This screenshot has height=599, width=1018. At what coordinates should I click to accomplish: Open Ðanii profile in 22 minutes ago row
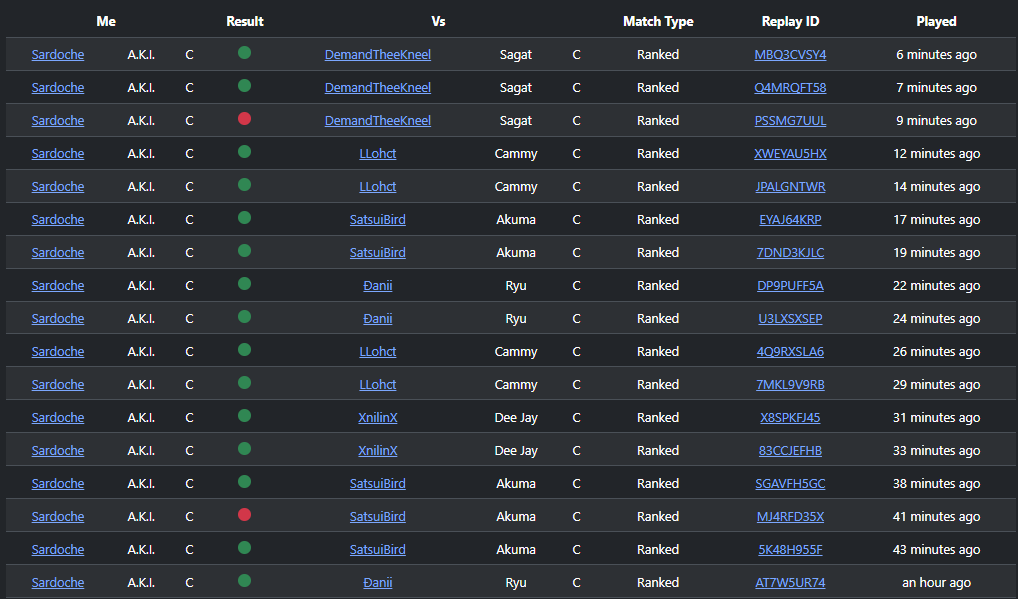(x=378, y=286)
